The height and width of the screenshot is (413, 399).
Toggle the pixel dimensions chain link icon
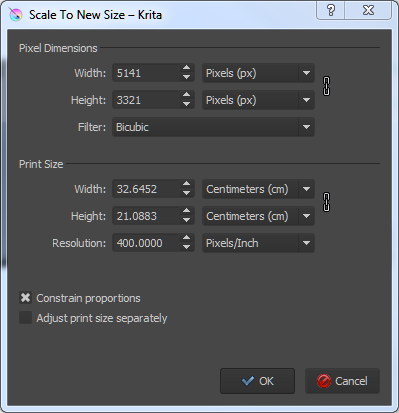327,86
